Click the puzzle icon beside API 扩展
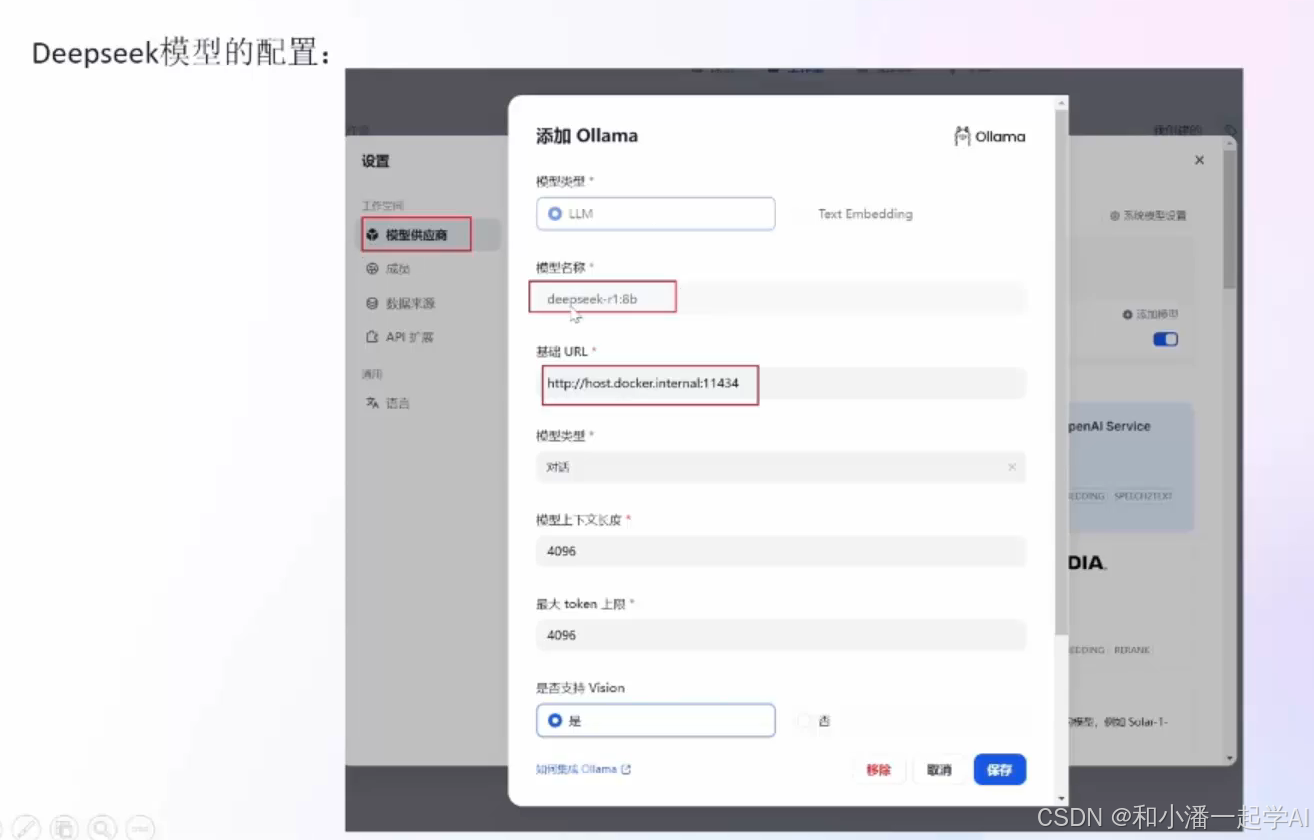 372,337
